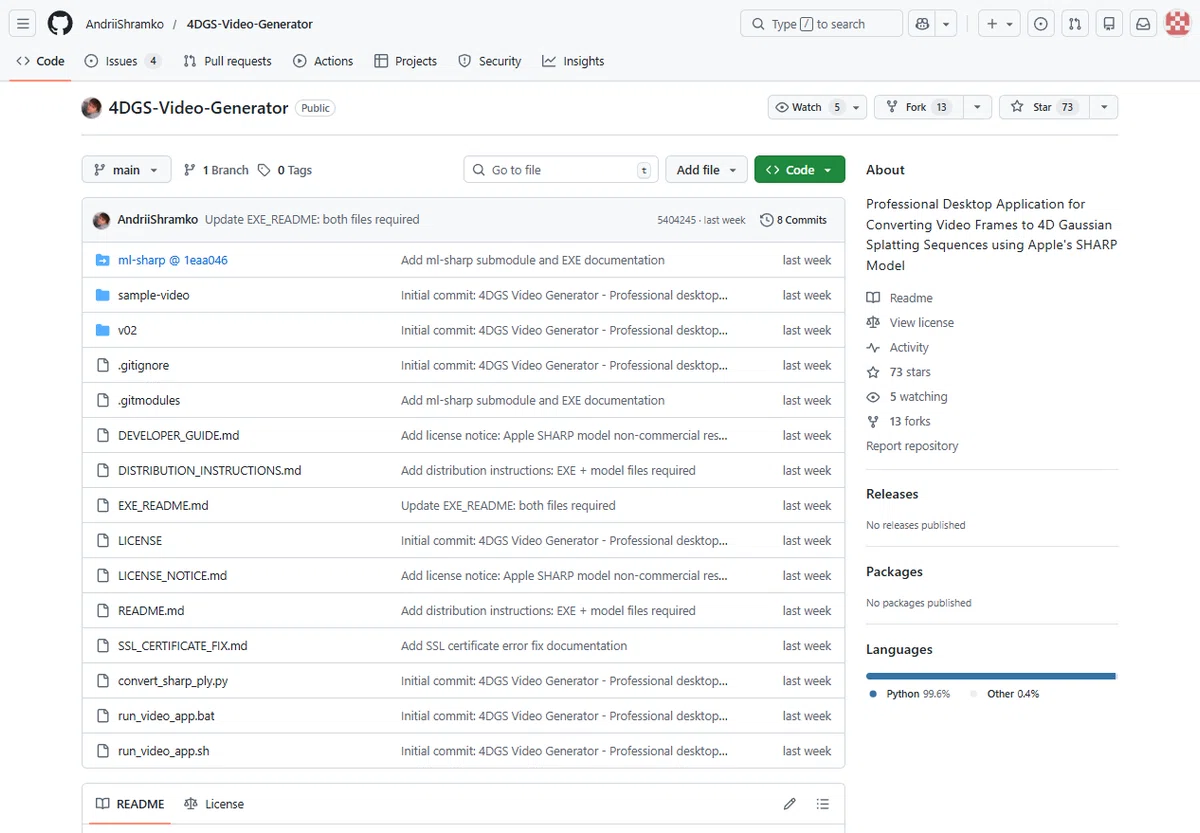Open the green Code clone dropdown
This screenshot has height=833, width=1200.
click(800, 170)
